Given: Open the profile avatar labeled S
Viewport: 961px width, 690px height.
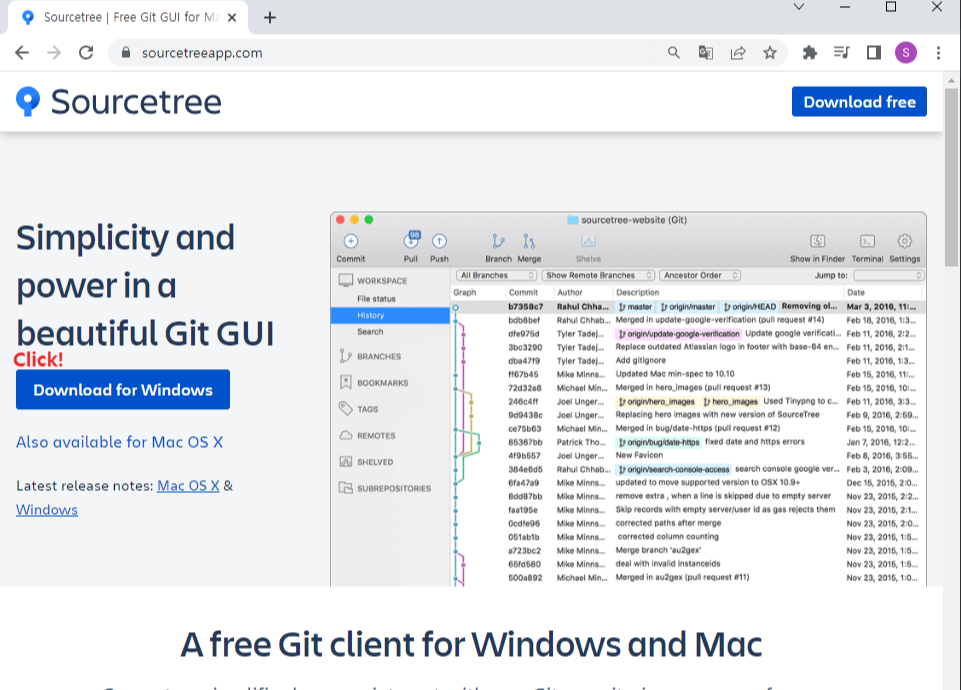Looking at the screenshot, I should (x=906, y=53).
